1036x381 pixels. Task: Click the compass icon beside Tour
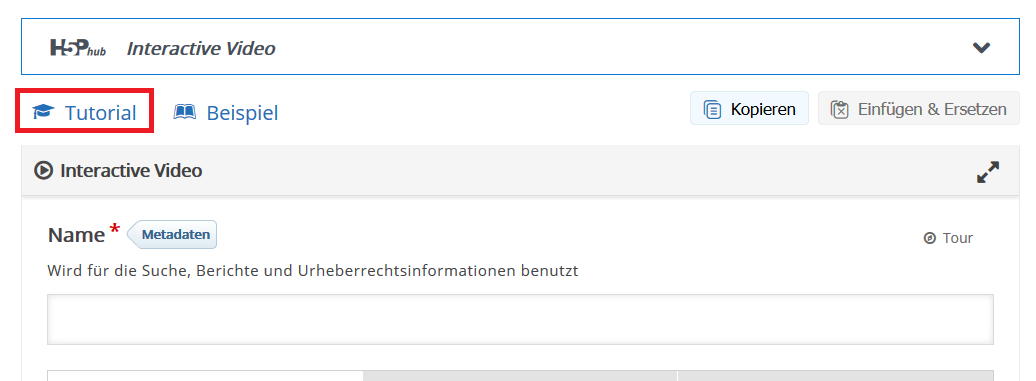pos(930,238)
